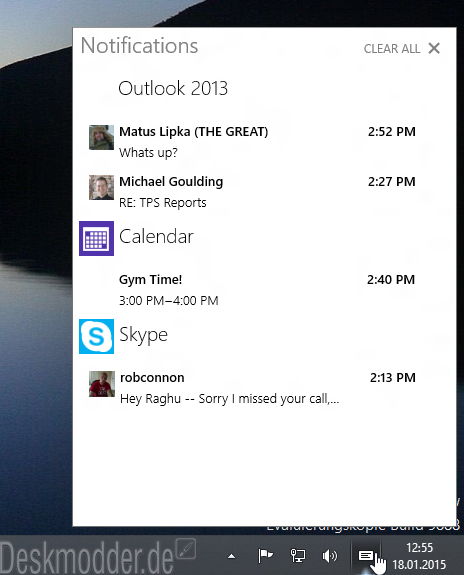Show hidden tray icons arrow

click(x=231, y=556)
